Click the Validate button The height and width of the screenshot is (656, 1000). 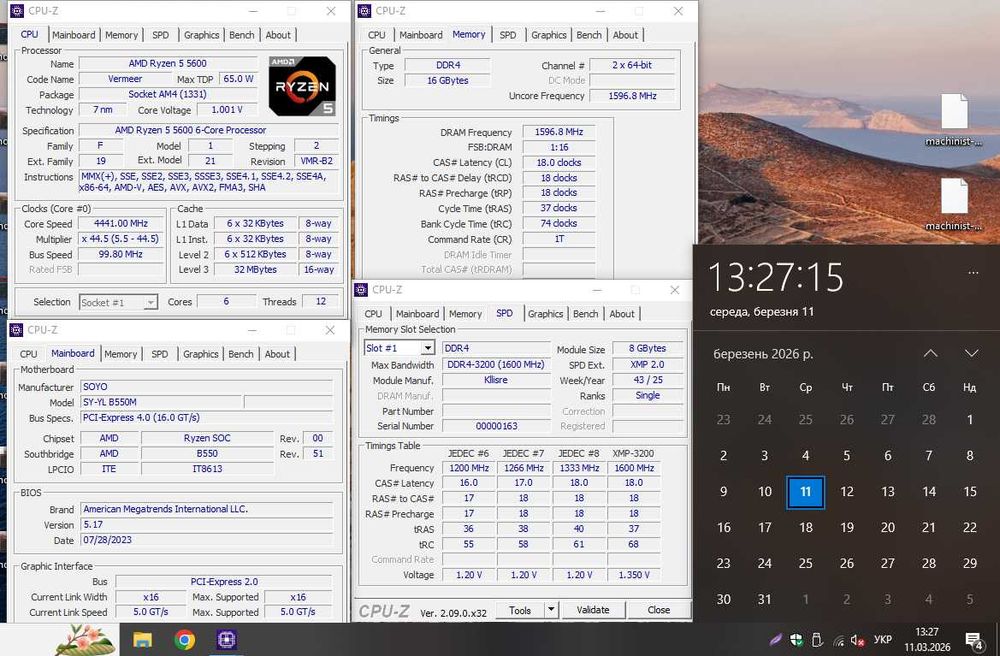[x=592, y=610]
